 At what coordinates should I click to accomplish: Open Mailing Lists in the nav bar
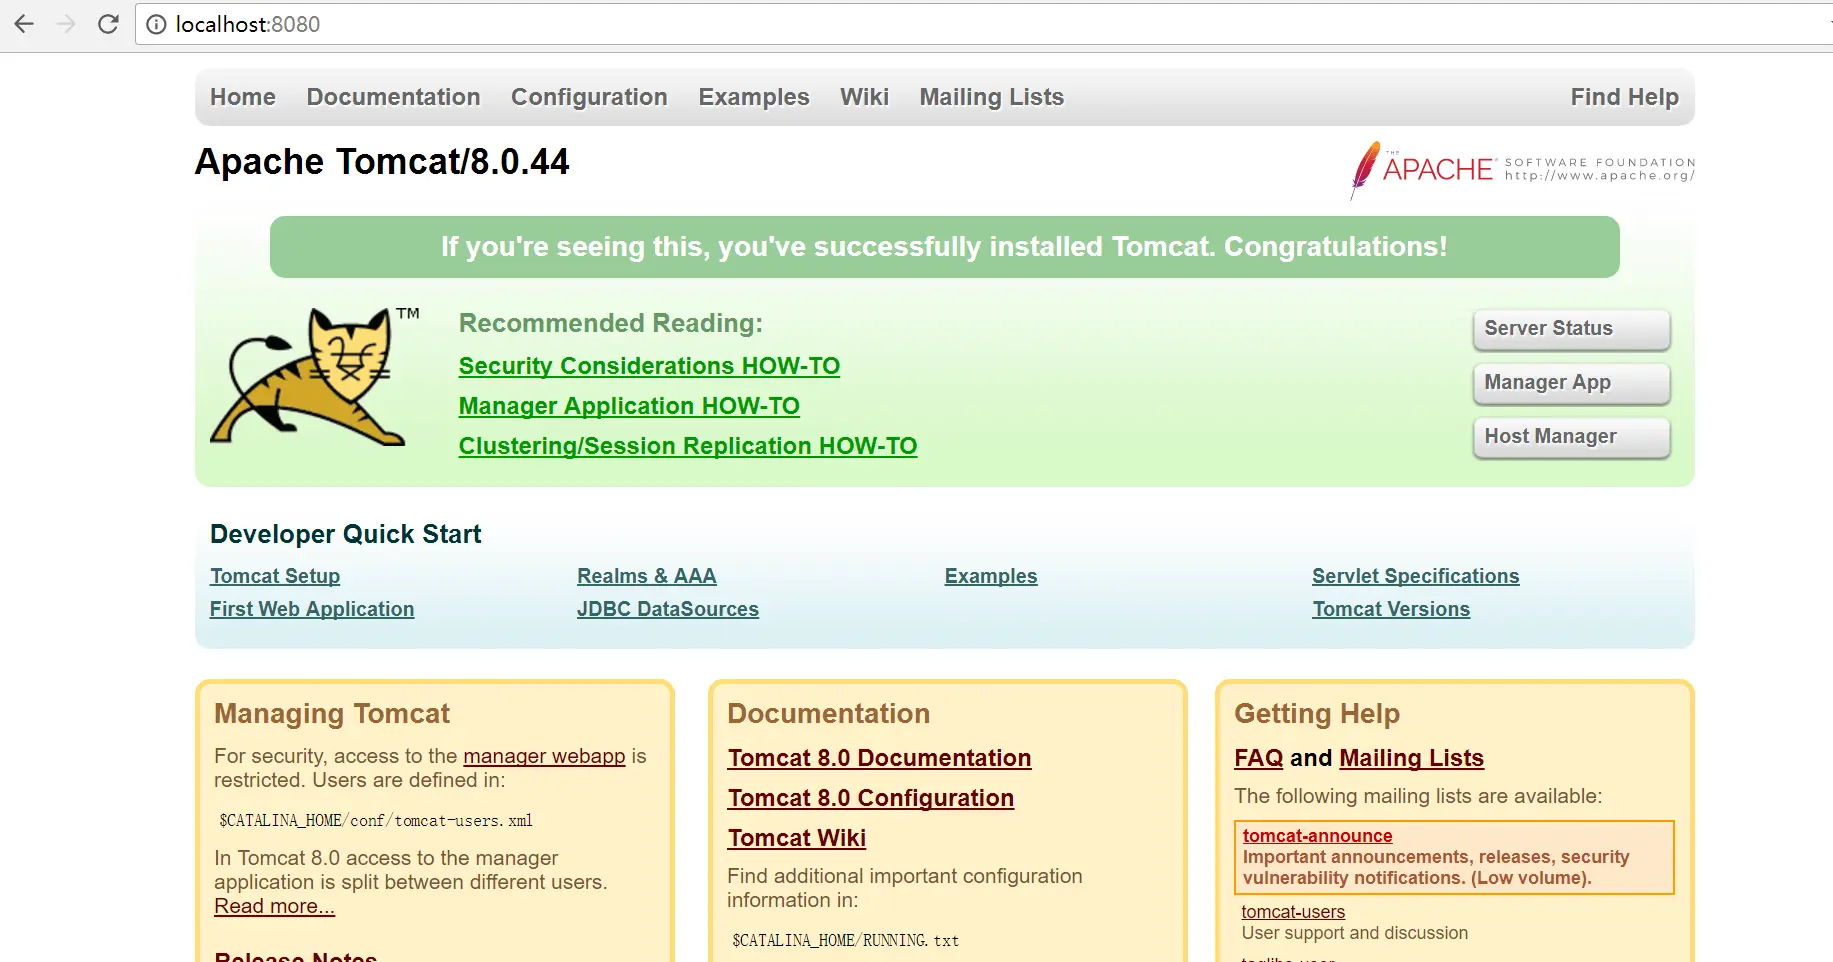[992, 97]
